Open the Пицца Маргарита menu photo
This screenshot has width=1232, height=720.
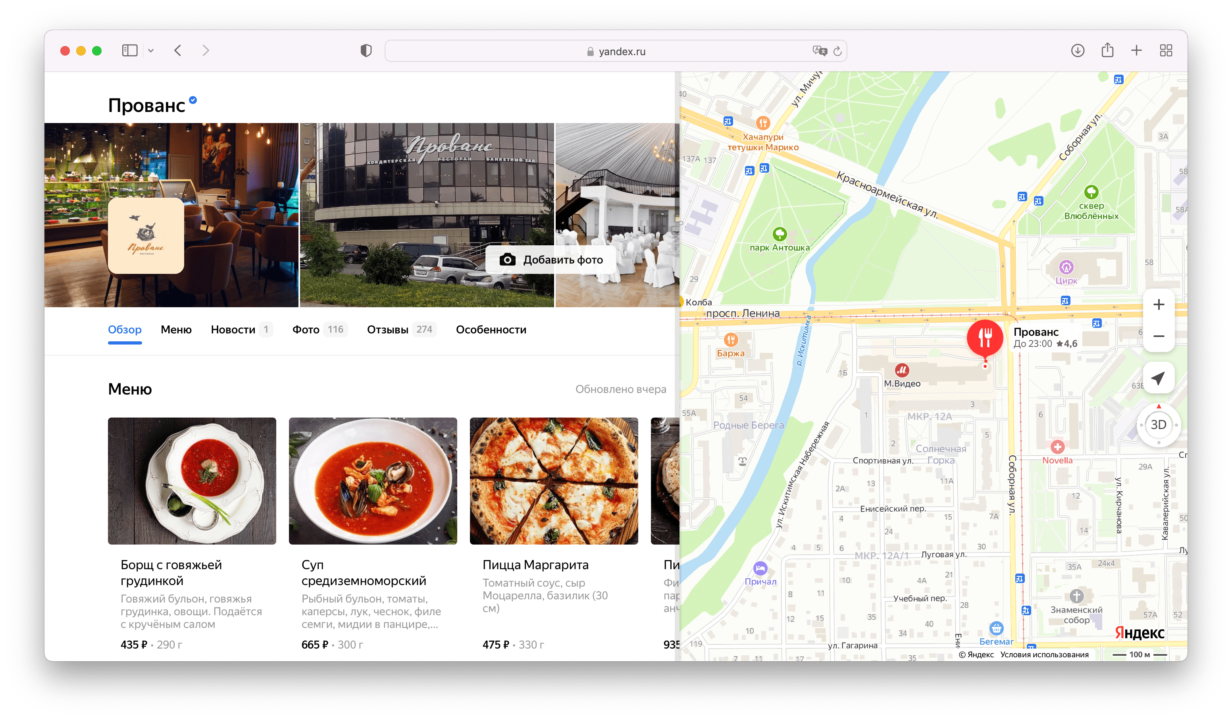tap(553, 481)
